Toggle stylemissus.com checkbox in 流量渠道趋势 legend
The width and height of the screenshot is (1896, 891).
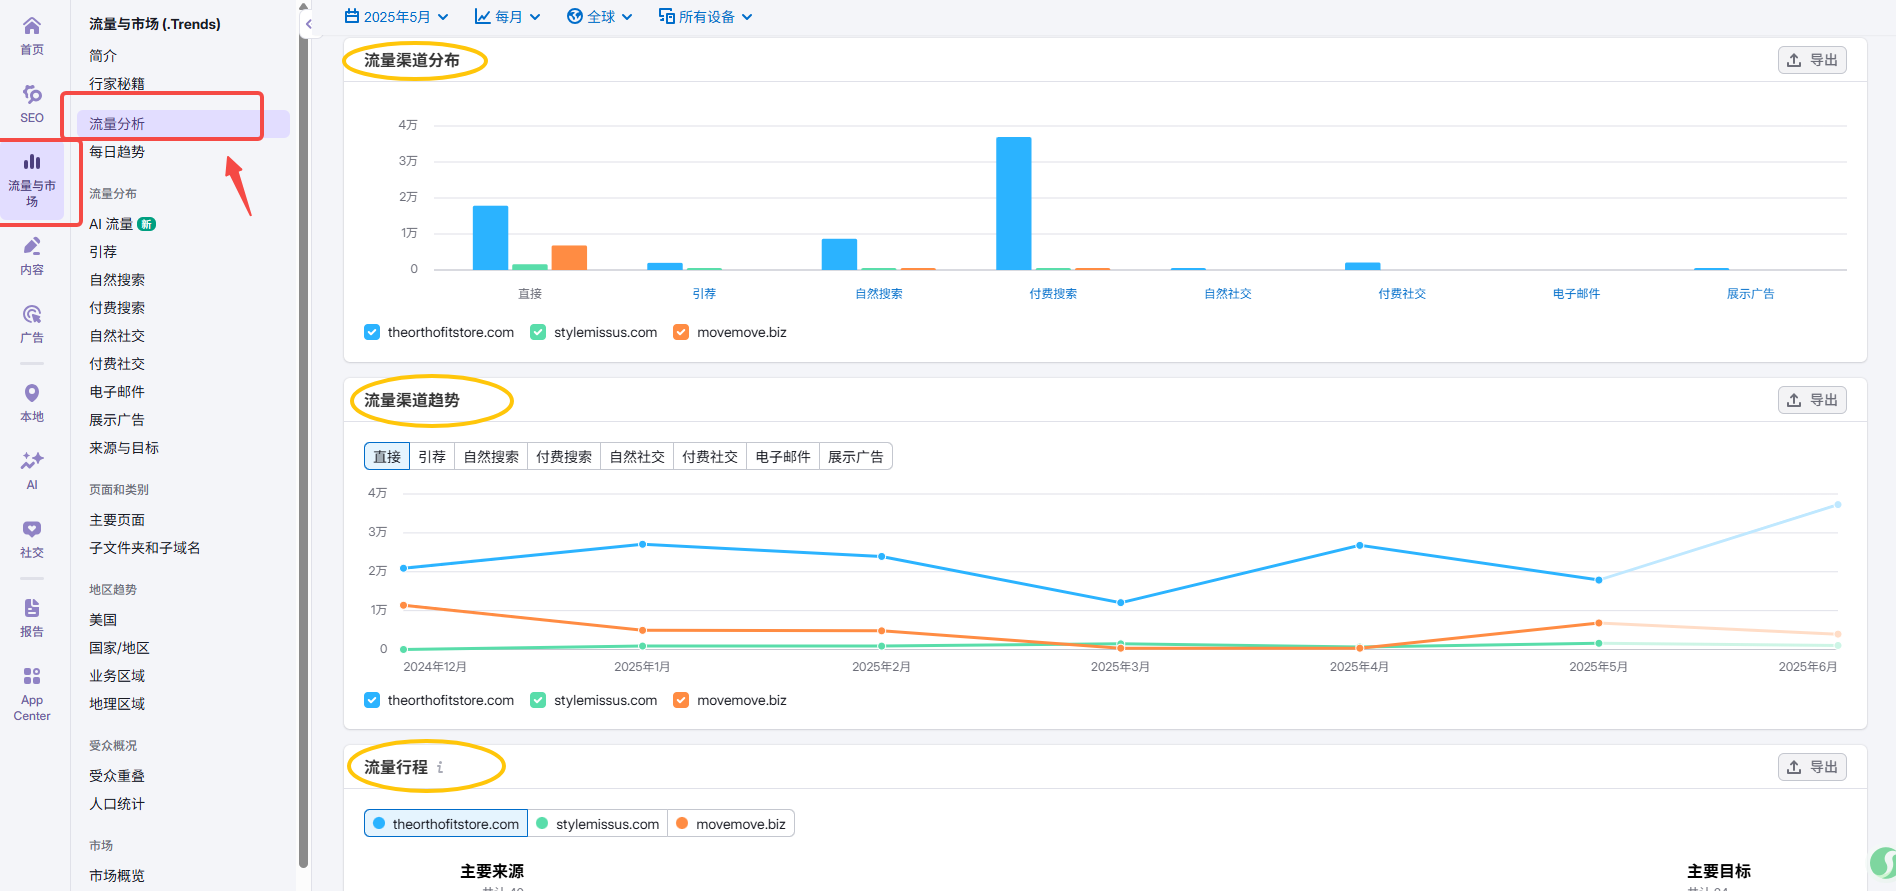538,700
